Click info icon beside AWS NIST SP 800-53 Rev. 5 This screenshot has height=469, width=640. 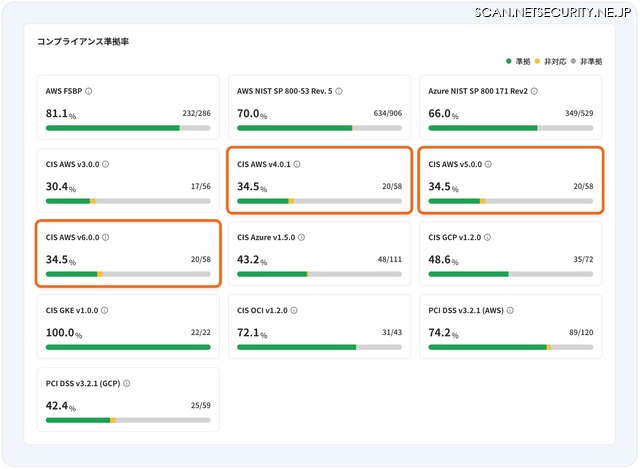[x=339, y=91]
